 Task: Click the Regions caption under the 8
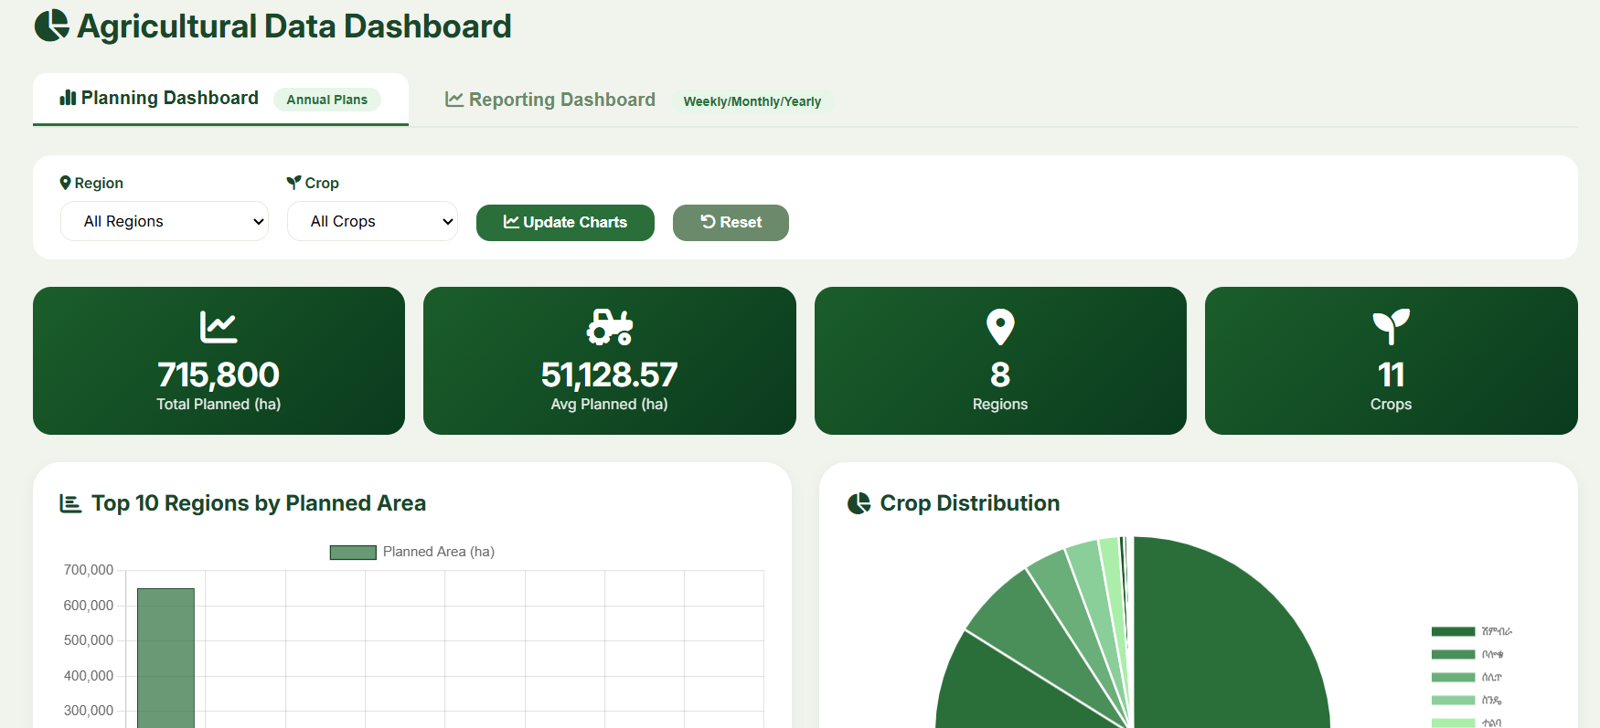[x=1000, y=404]
